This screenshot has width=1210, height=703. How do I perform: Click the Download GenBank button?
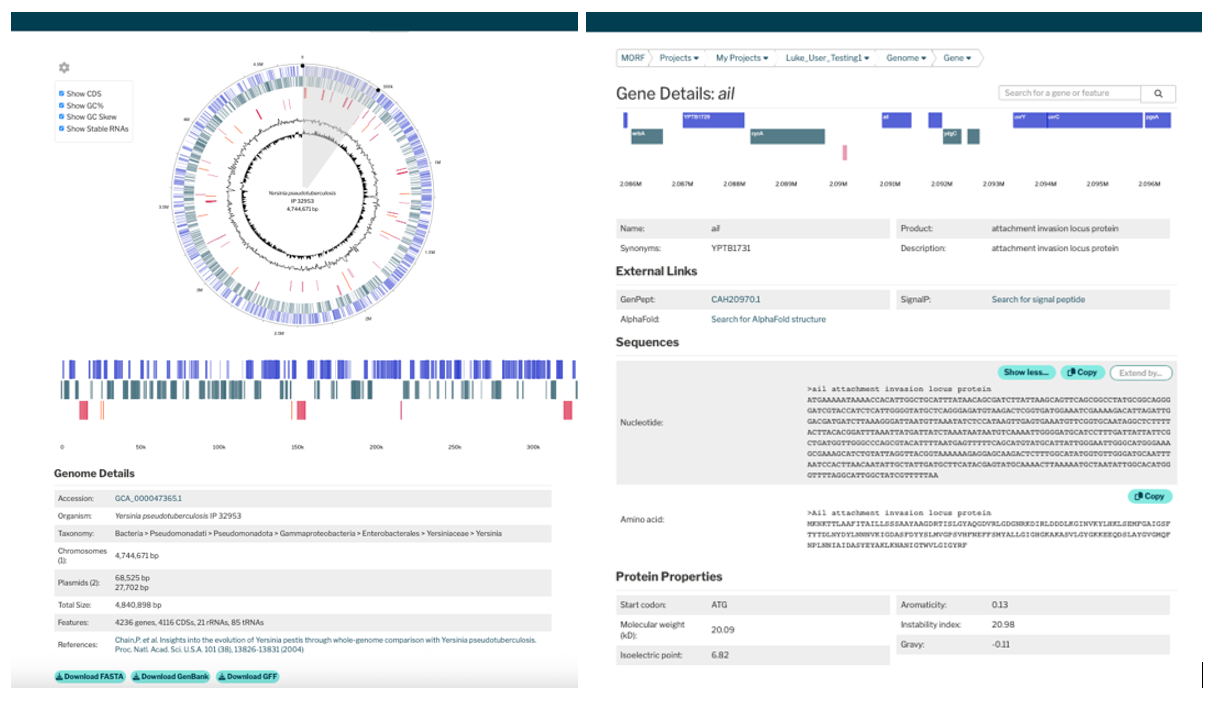coord(170,677)
